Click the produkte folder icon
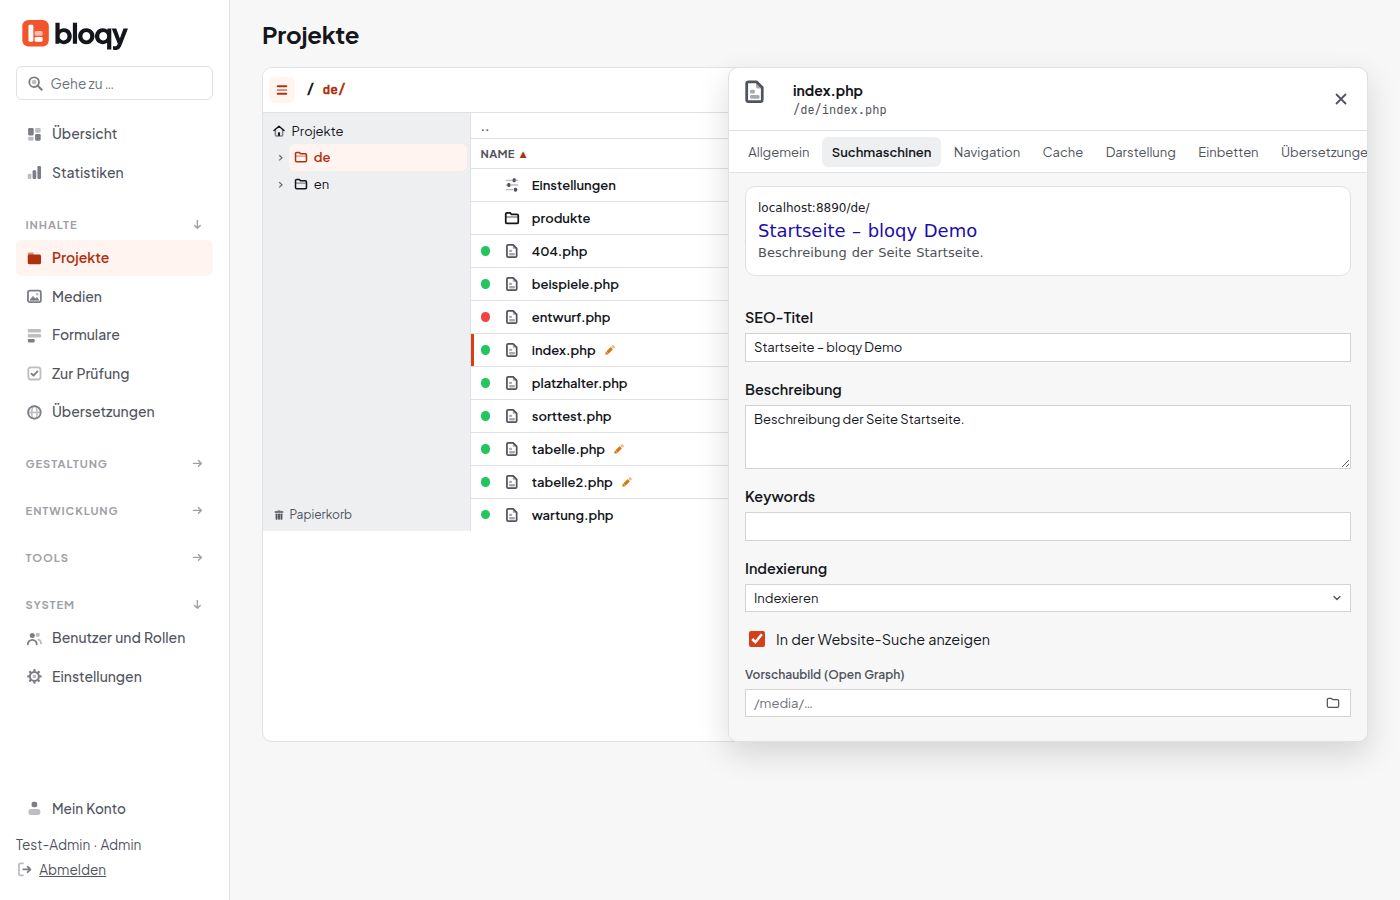This screenshot has height=900, width=1400. point(512,218)
